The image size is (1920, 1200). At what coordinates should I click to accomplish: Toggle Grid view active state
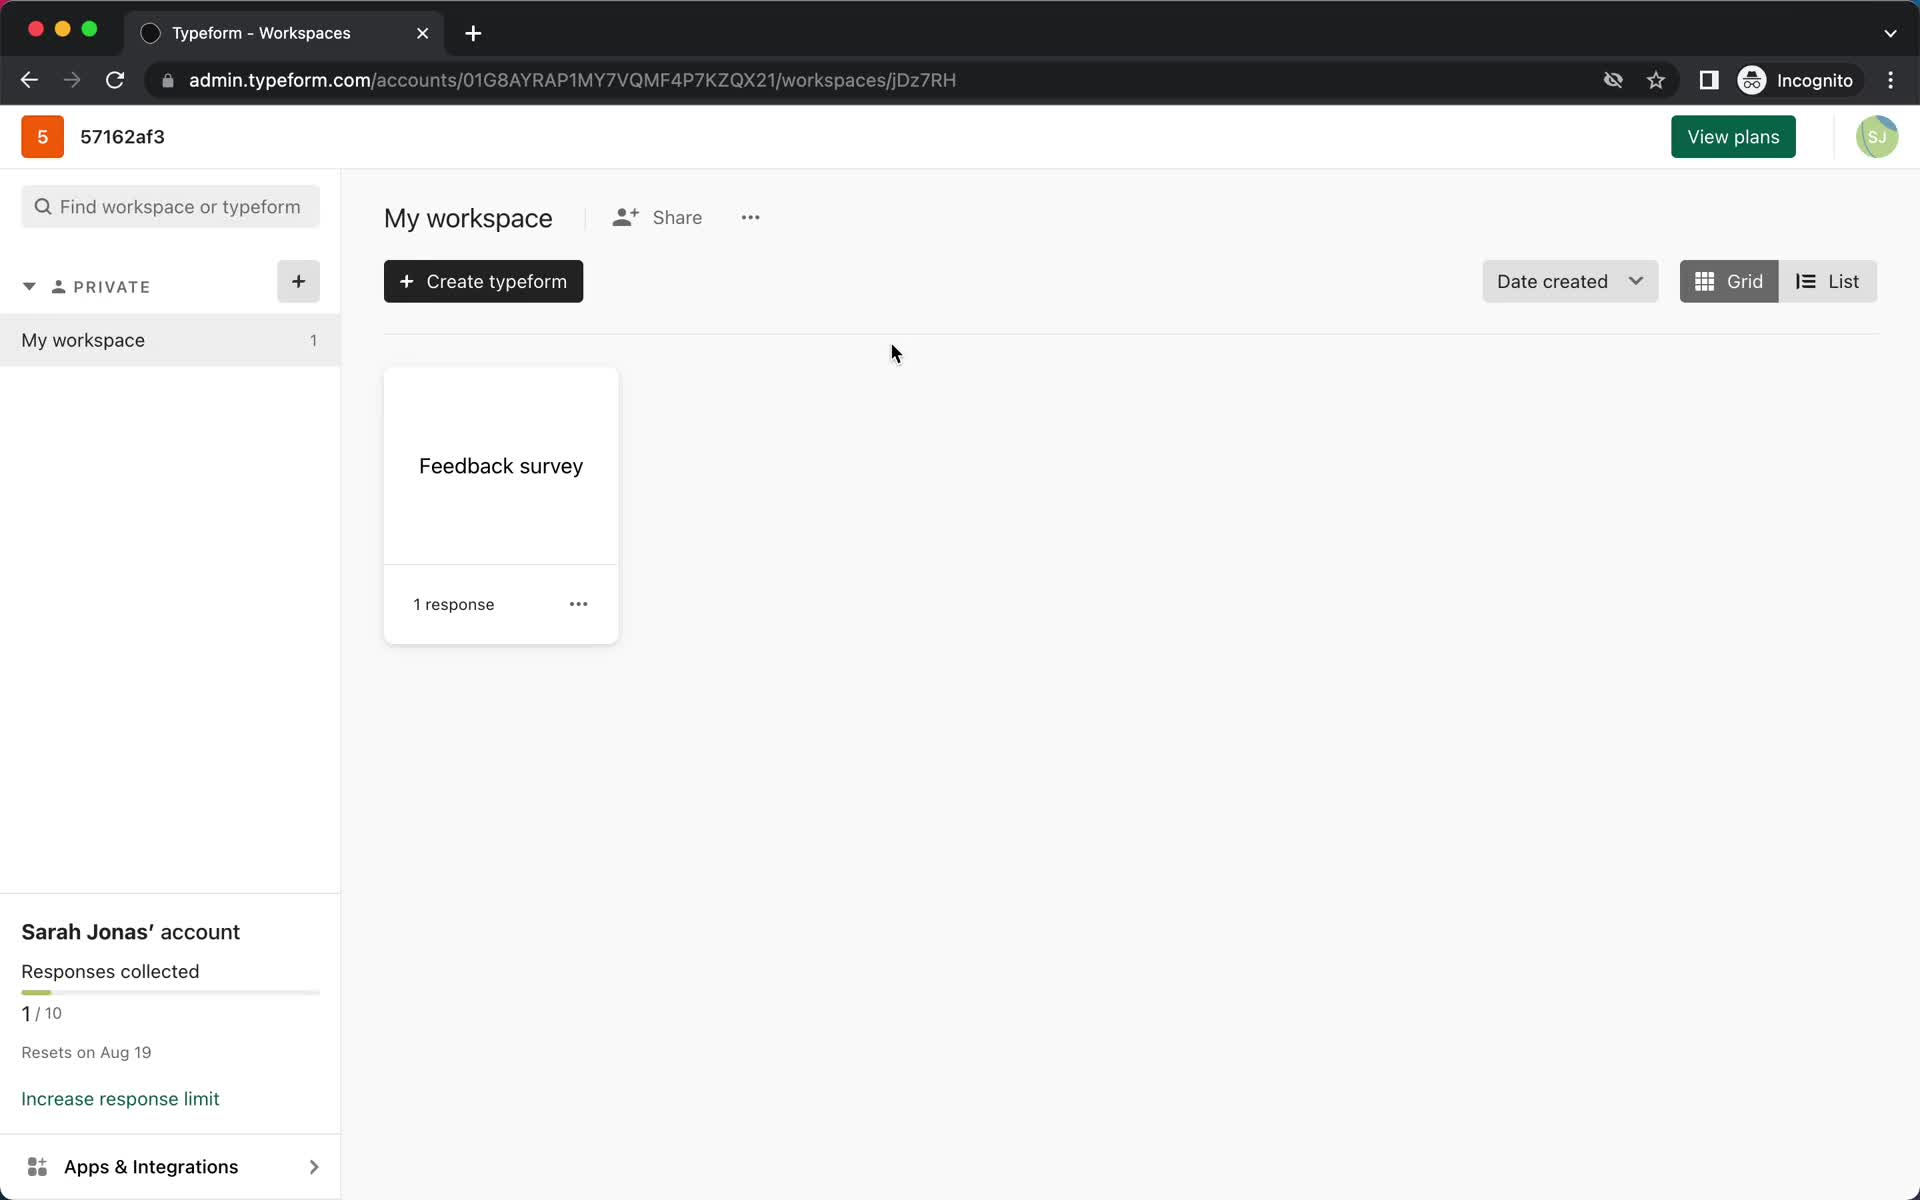point(1731,282)
